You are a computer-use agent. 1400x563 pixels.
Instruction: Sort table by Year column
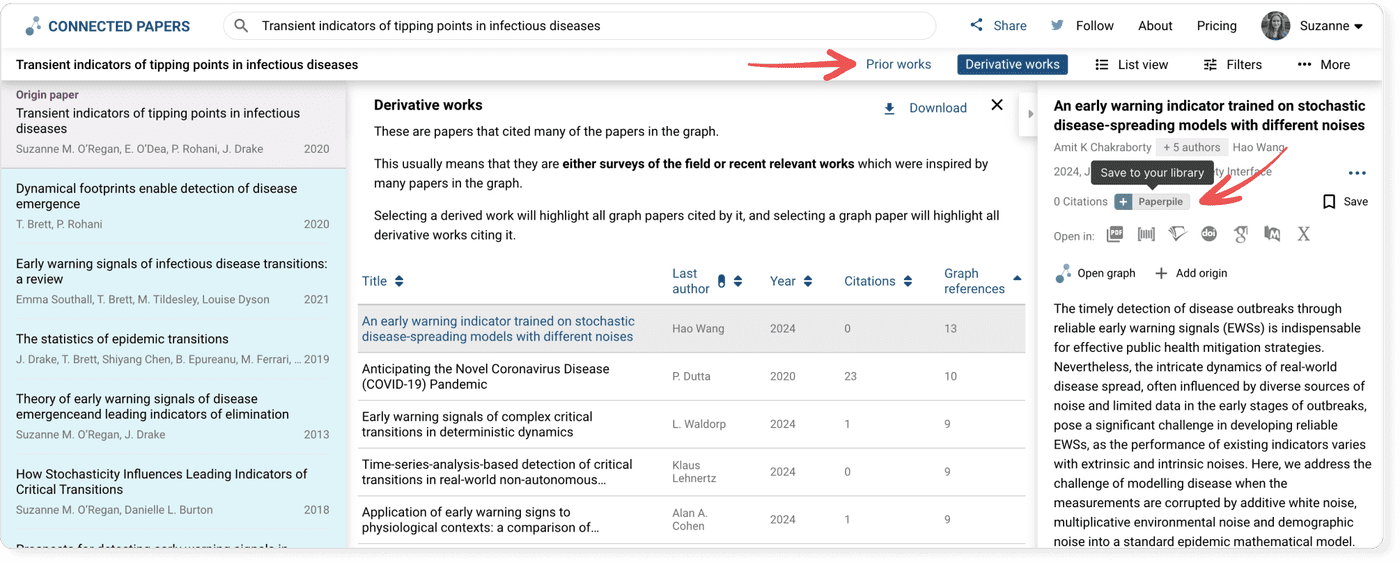pyautogui.click(x=790, y=281)
